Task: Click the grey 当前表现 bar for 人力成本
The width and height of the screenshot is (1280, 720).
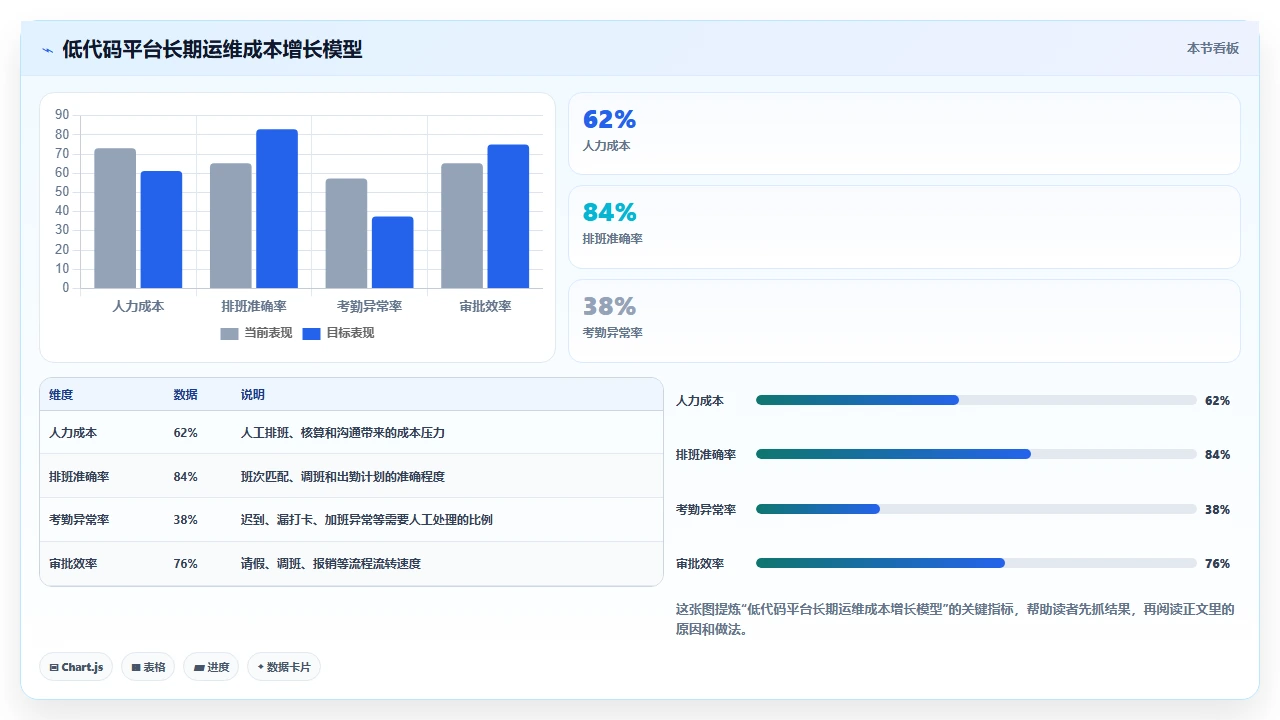Action: 115,218
